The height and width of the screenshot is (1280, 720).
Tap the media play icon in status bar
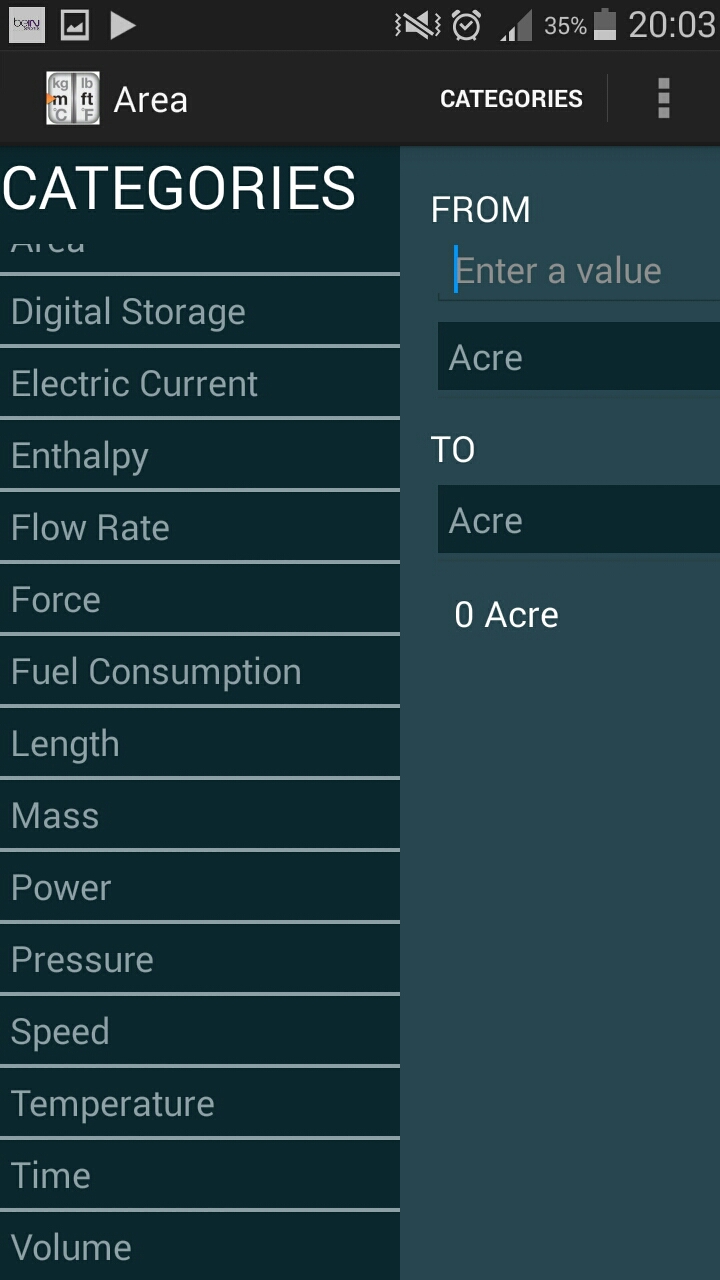click(x=122, y=24)
